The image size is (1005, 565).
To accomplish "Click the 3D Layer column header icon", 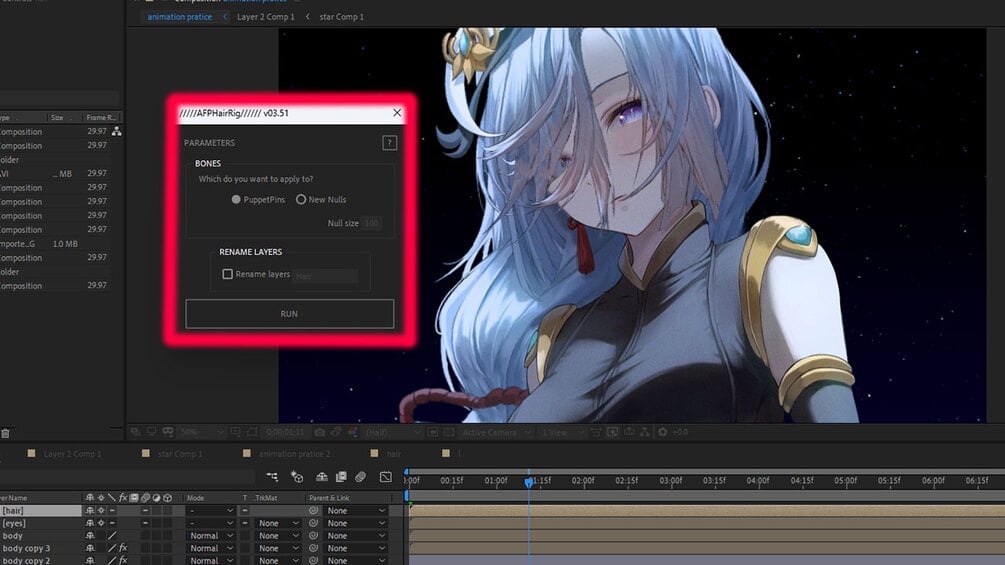I will [168, 498].
